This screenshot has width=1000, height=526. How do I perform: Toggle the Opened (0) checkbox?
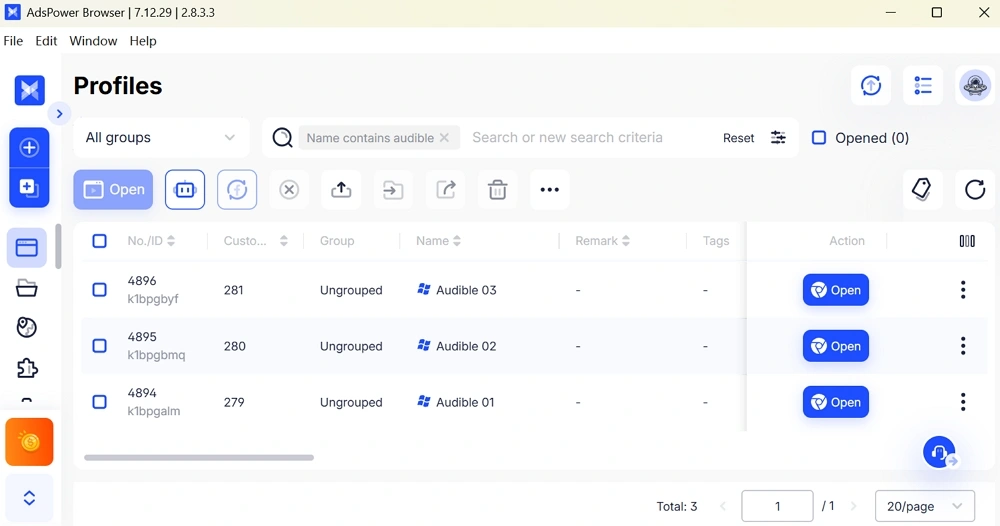click(819, 138)
